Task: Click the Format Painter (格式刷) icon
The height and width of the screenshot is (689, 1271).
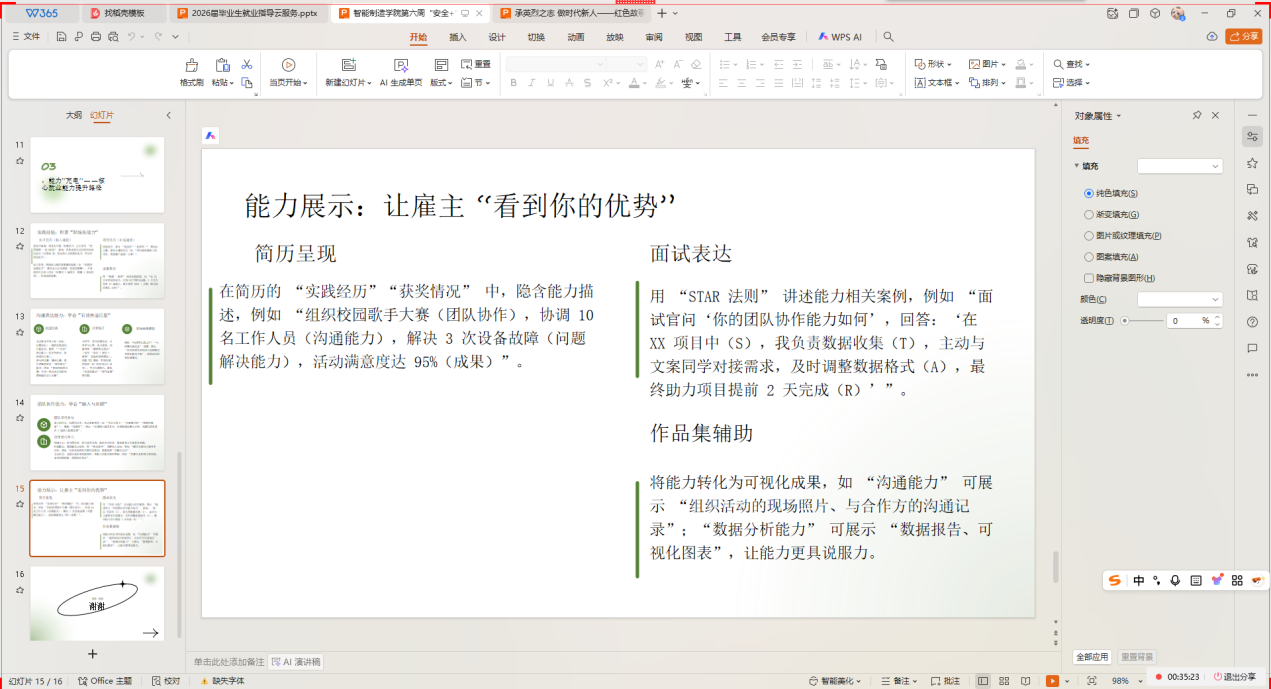Action: point(191,66)
